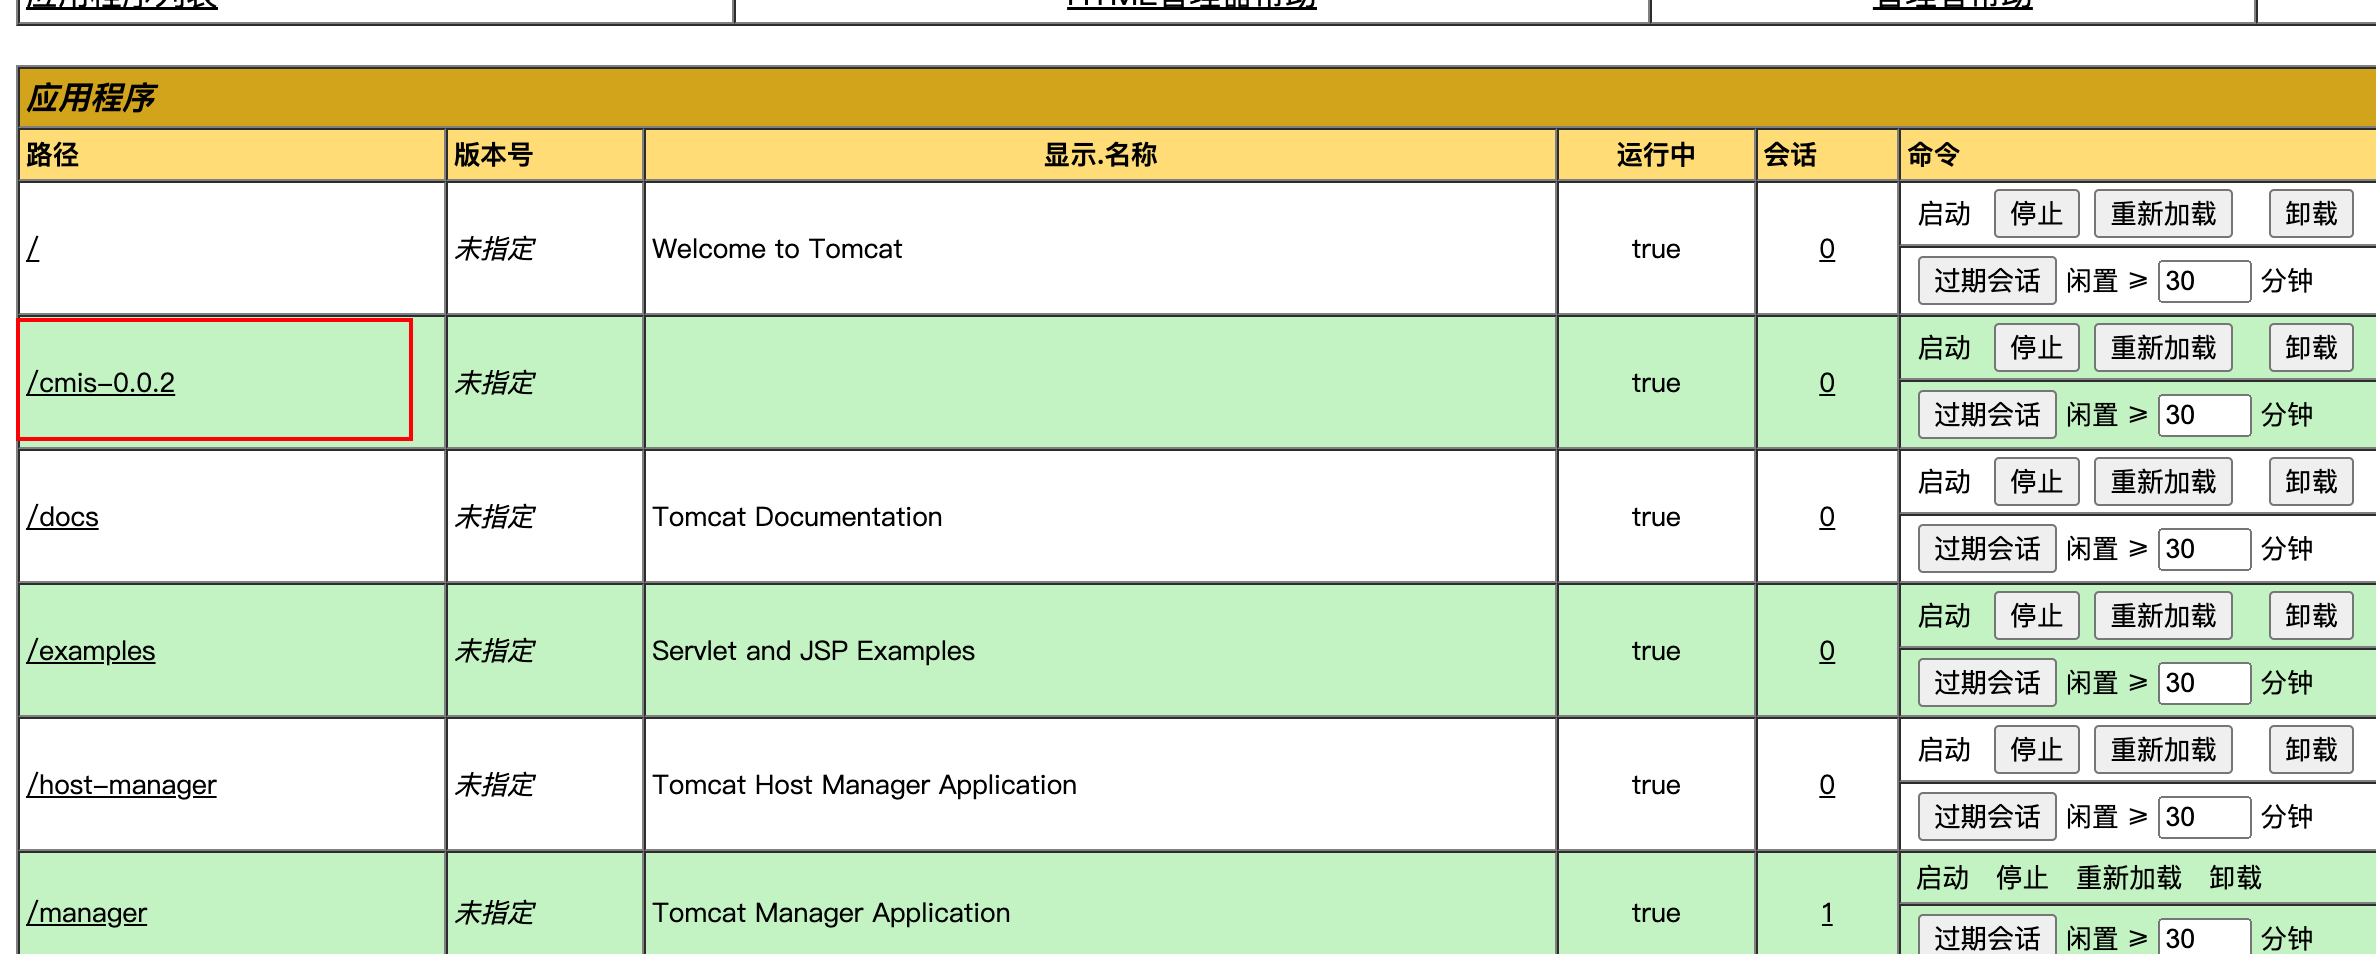
Task: Stop the /cmis-0.0.2 application with 停止
Action: 2037,348
